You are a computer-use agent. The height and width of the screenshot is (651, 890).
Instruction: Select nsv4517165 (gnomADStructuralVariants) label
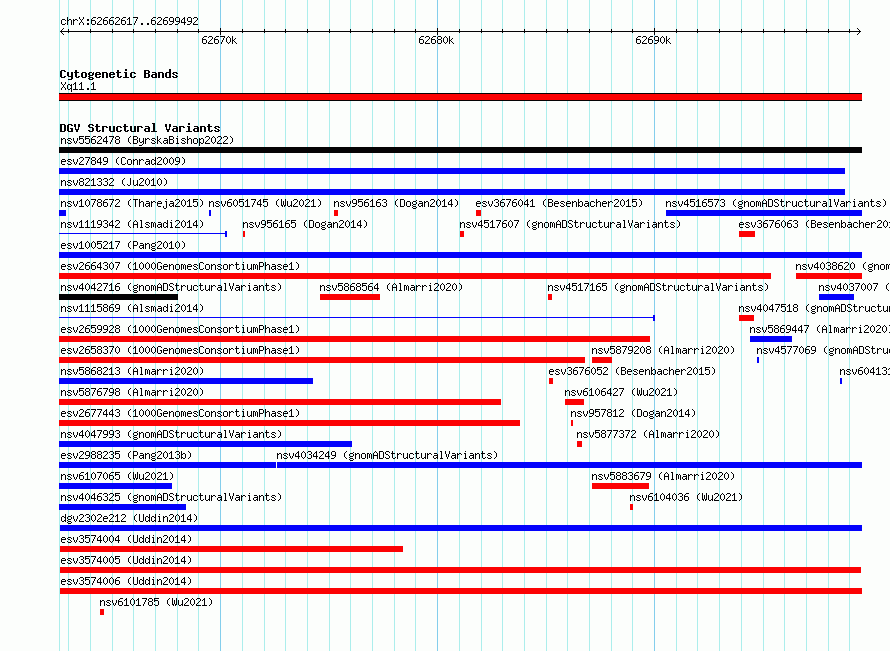(x=658, y=287)
